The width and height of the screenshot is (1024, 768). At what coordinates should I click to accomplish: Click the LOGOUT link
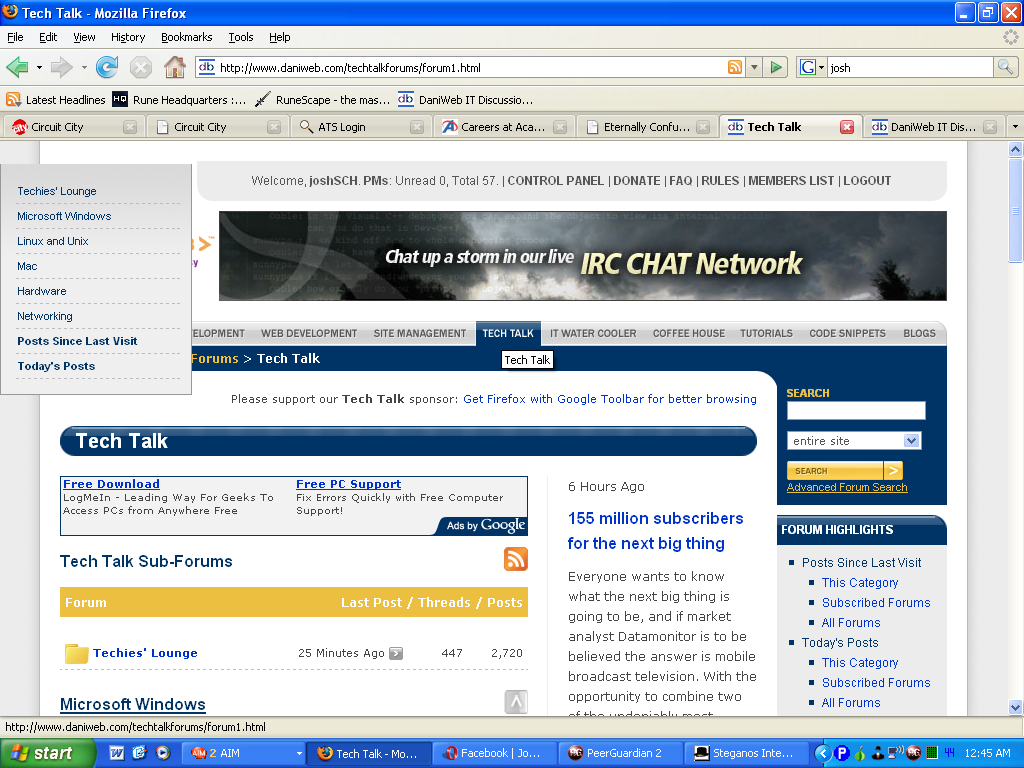(x=867, y=181)
